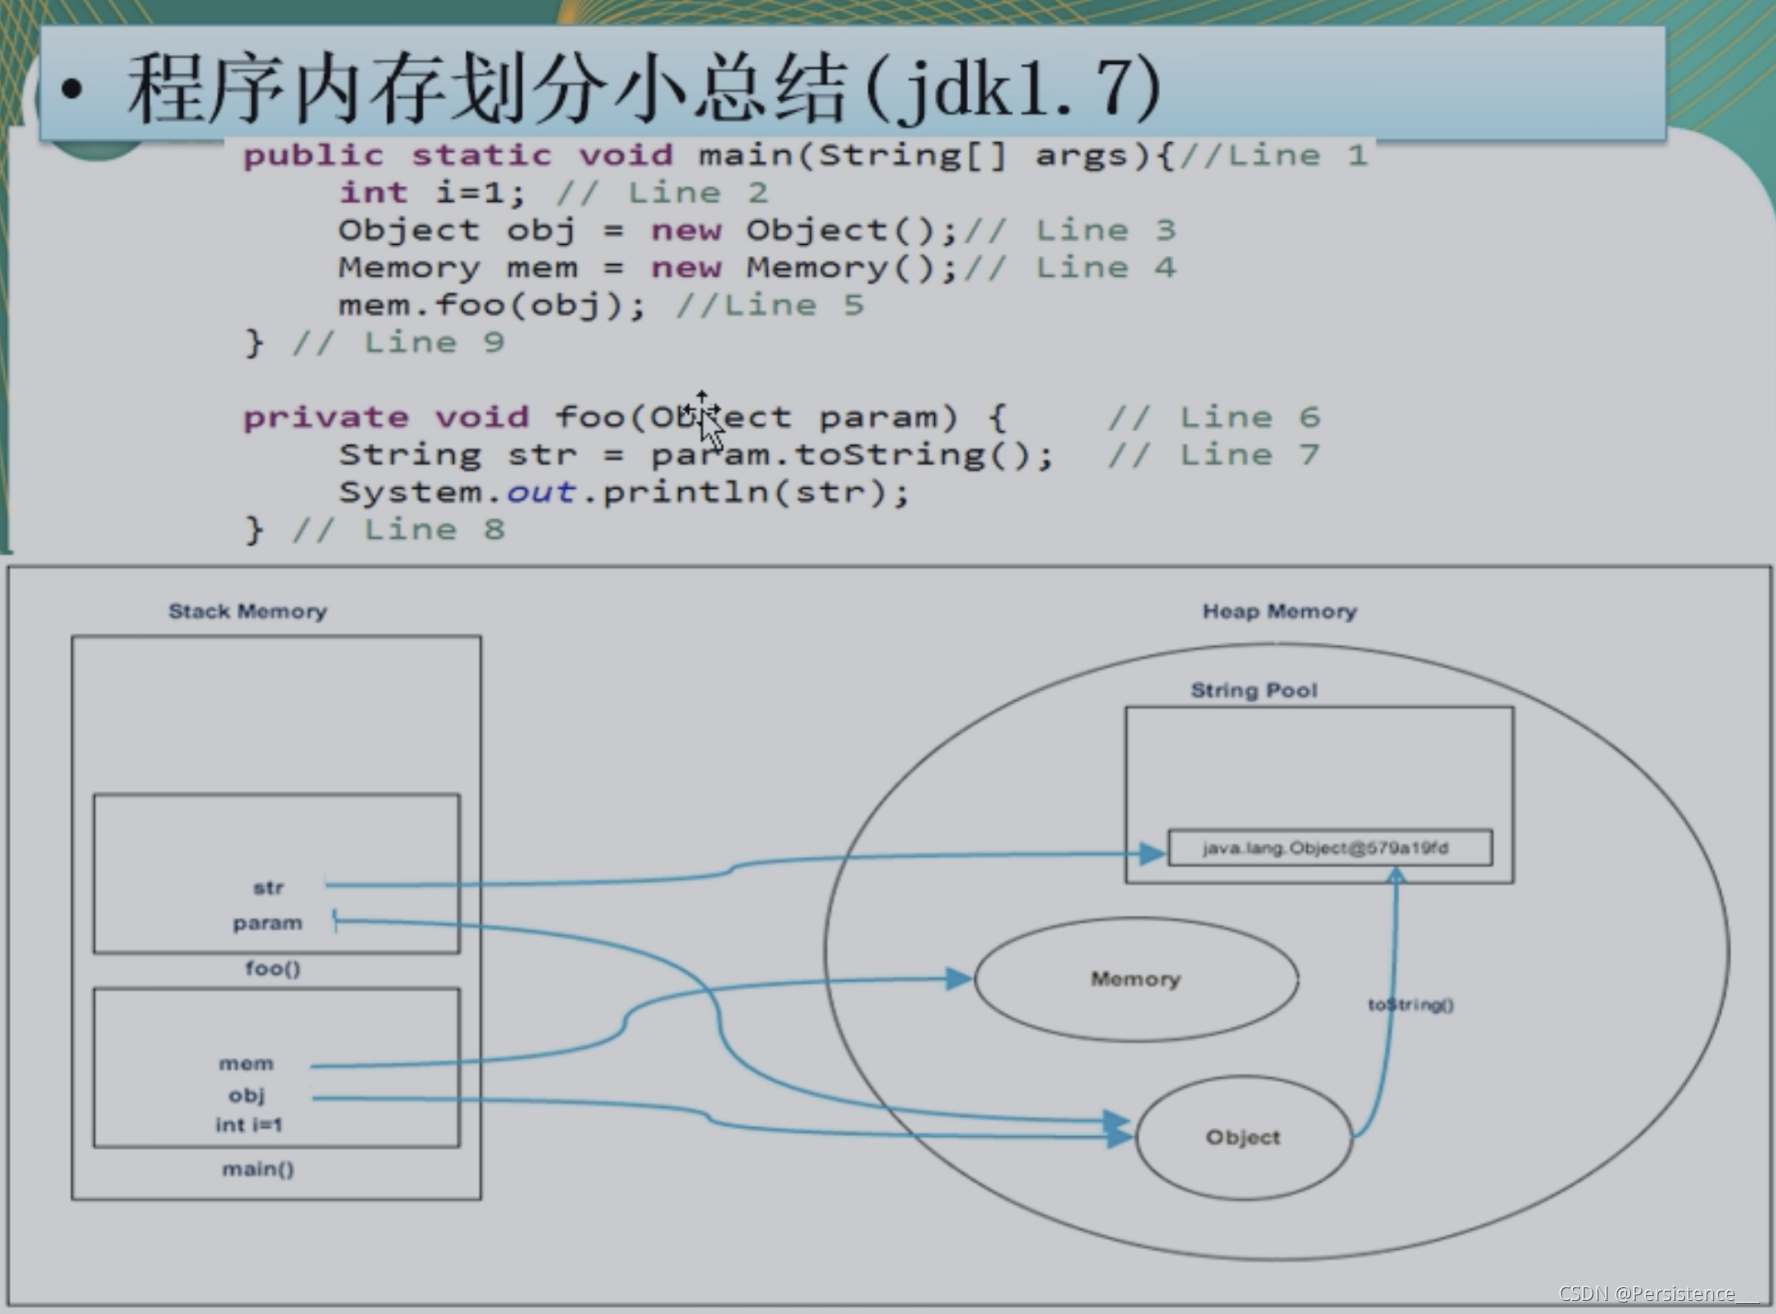
Task: Click the 'Memory' ellipse in the heap
Action: coord(1137,979)
